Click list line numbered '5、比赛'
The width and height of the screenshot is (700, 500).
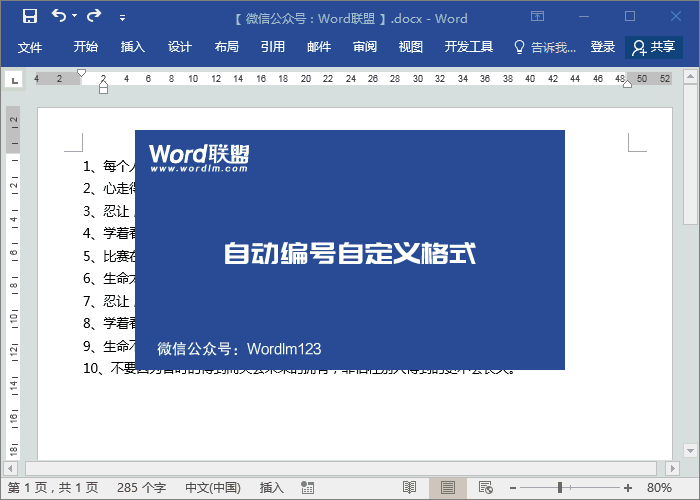point(109,256)
